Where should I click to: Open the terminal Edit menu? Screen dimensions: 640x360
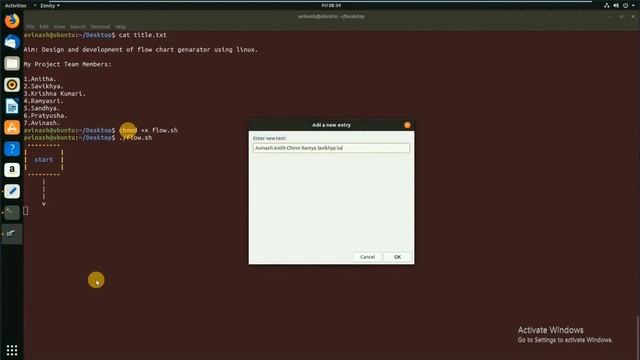(x=44, y=27)
